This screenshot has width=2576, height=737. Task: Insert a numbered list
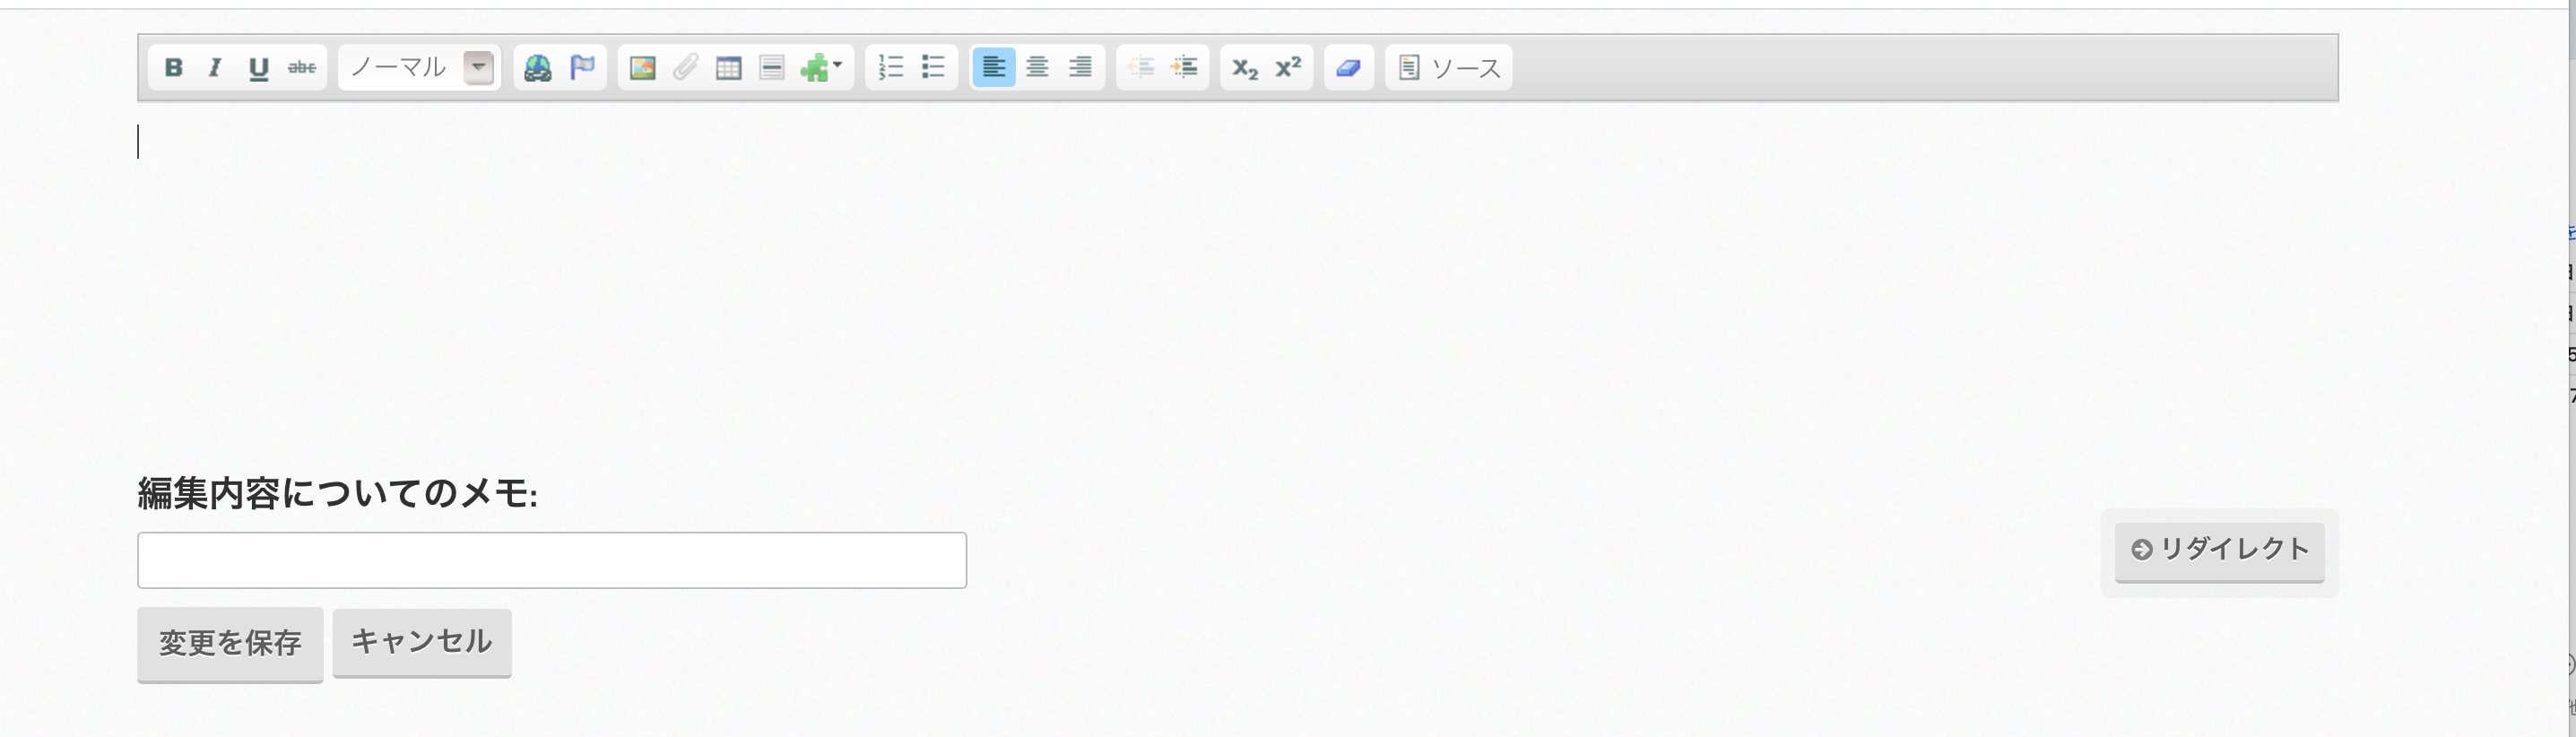pos(890,68)
